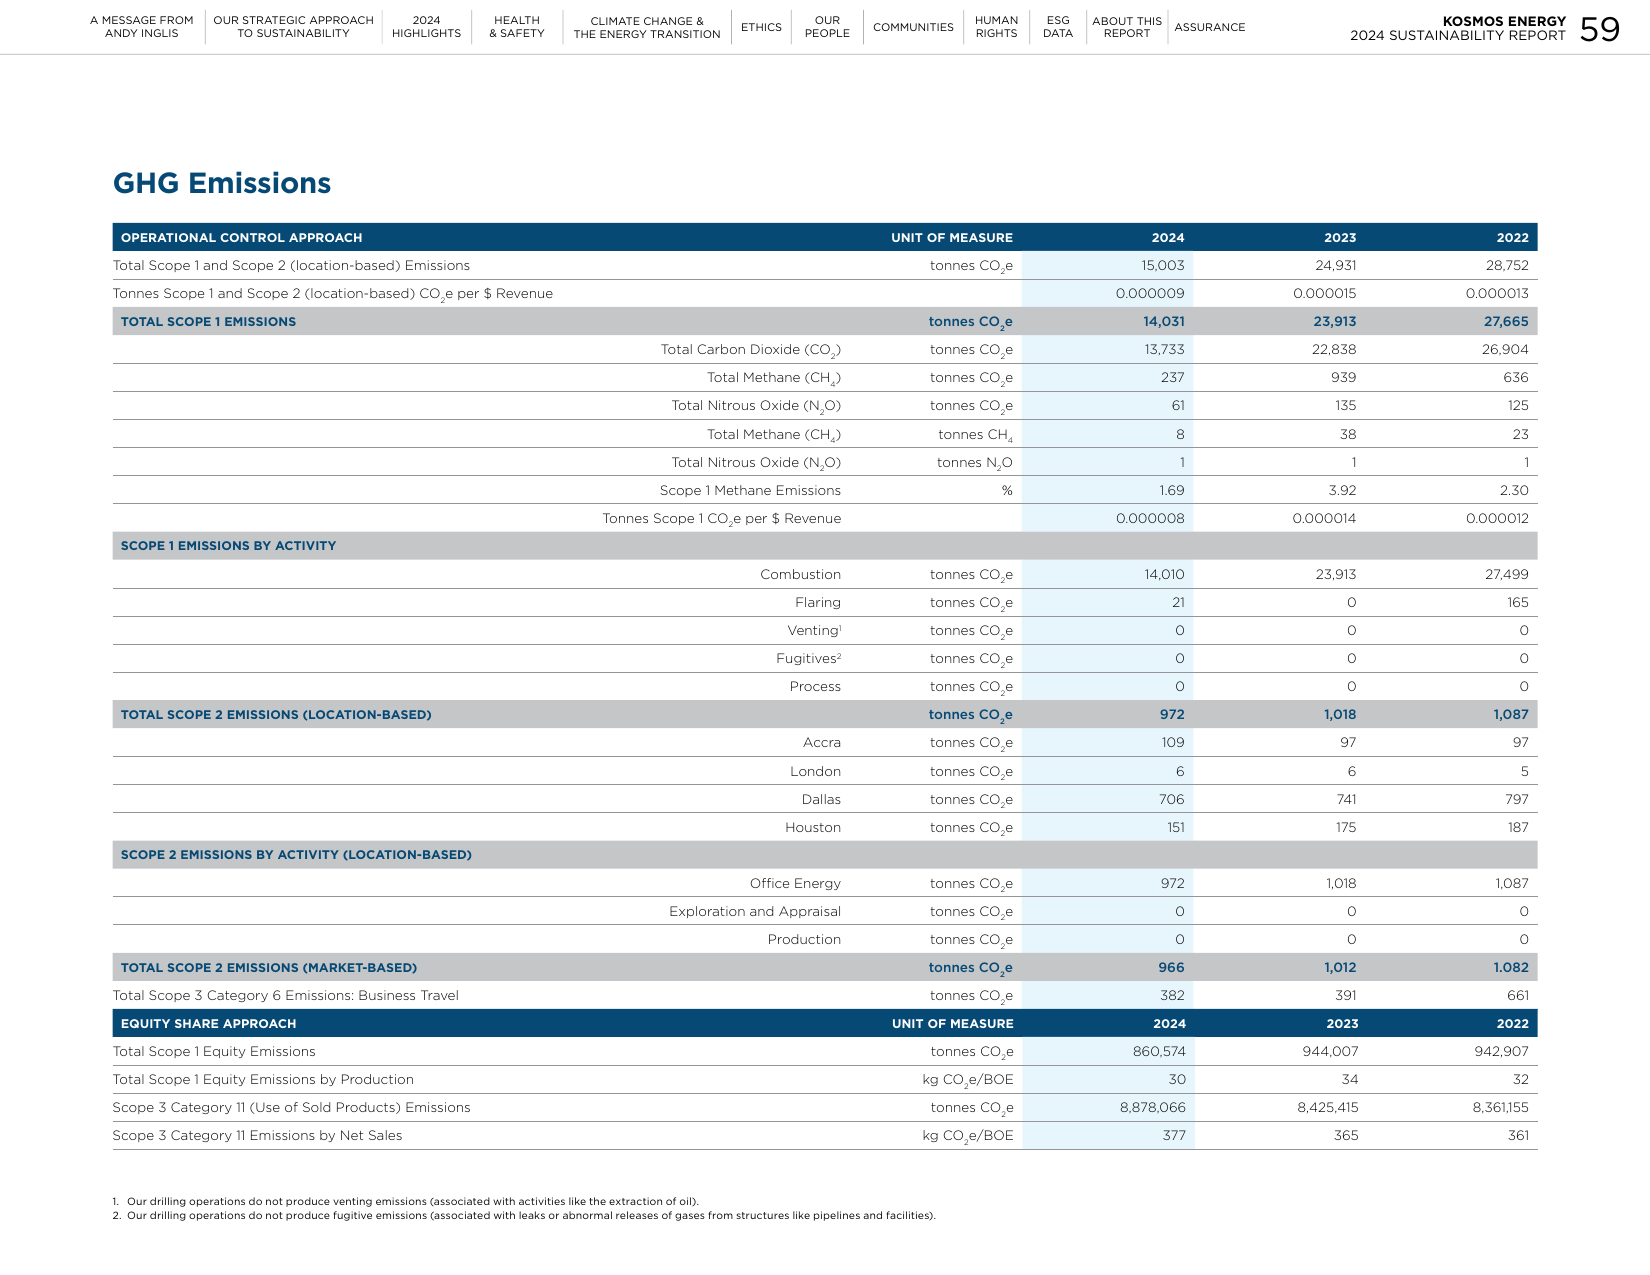The height and width of the screenshot is (1275, 1650).
Task: Click the Venting row label
Action: click(x=814, y=631)
